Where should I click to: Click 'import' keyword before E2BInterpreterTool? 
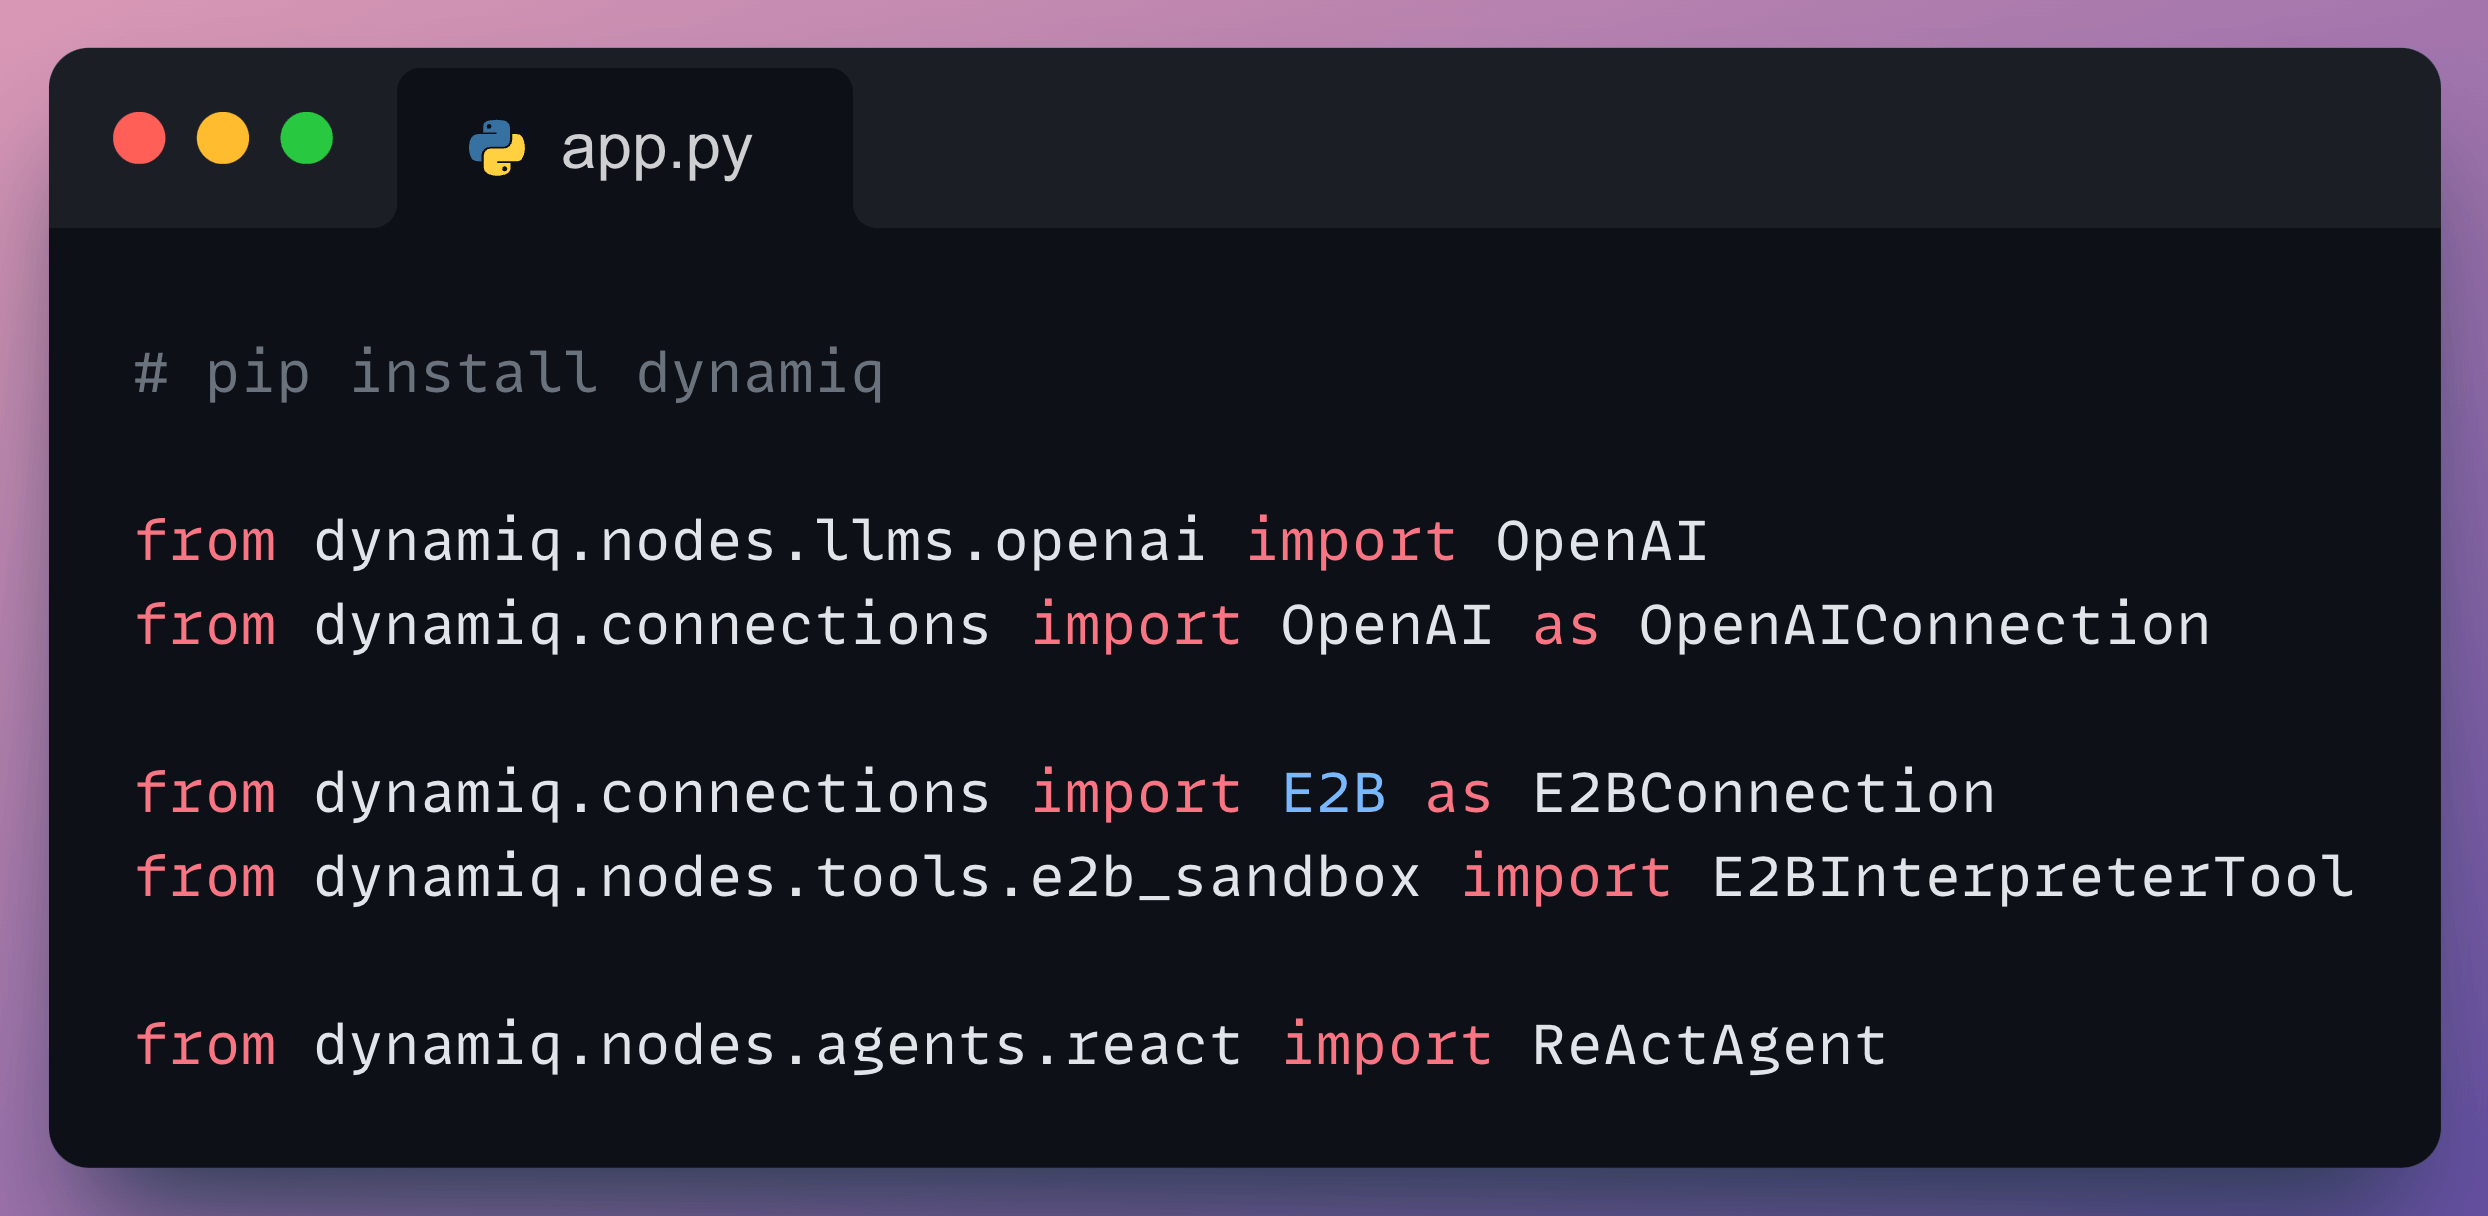click(x=1566, y=878)
